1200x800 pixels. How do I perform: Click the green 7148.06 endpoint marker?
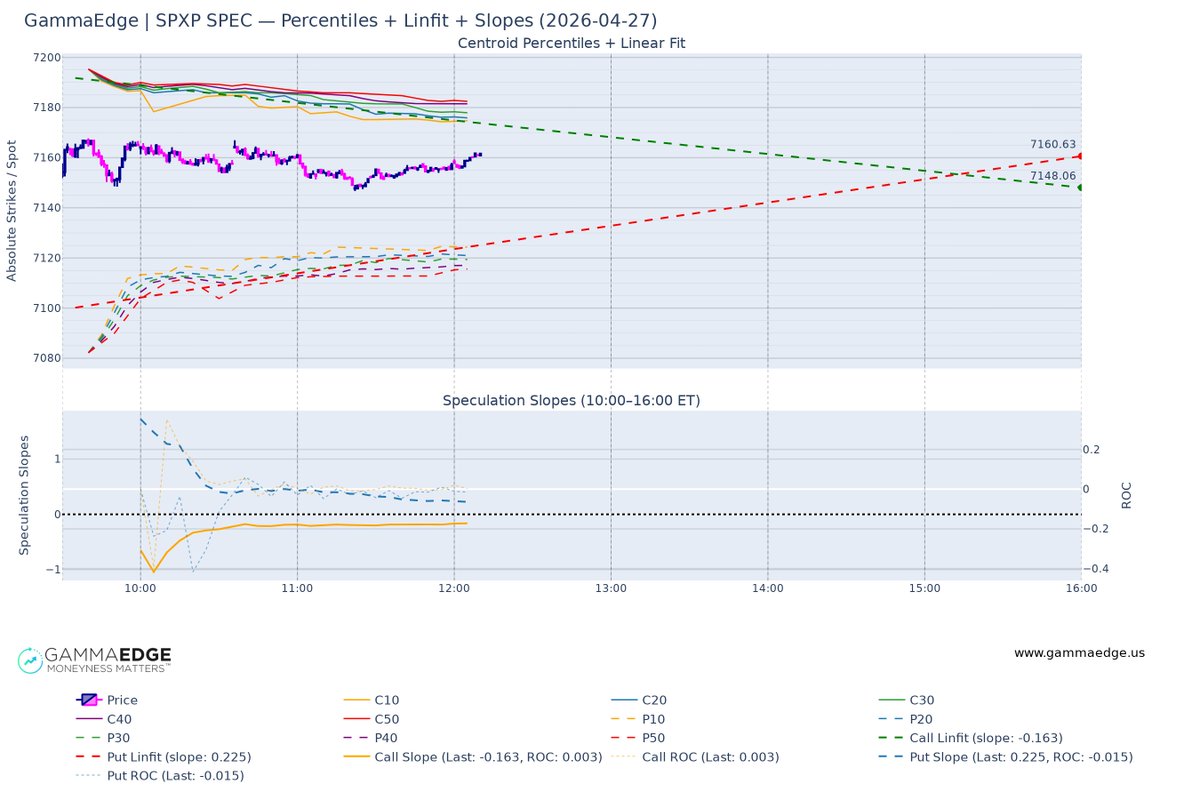[x=1080, y=187]
